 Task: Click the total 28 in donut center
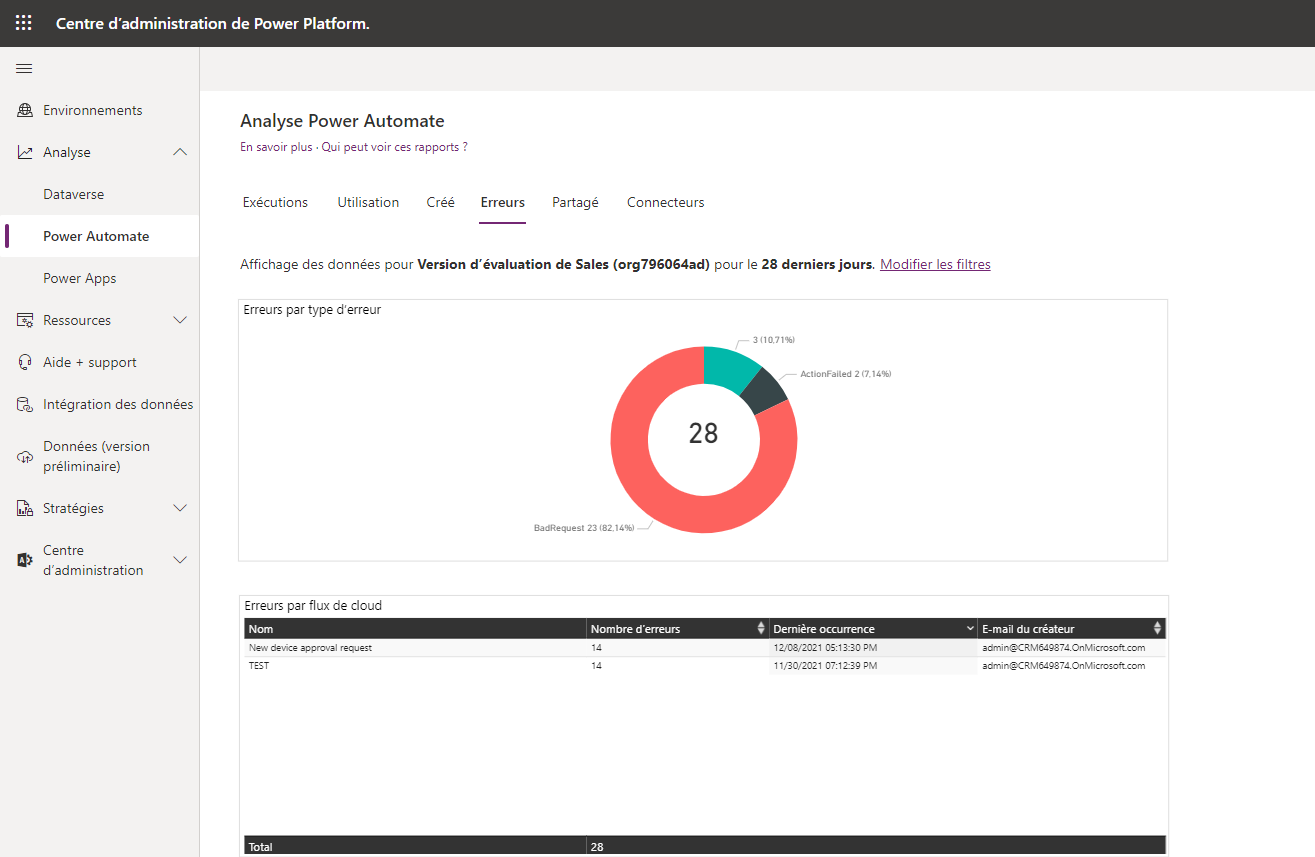point(703,433)
